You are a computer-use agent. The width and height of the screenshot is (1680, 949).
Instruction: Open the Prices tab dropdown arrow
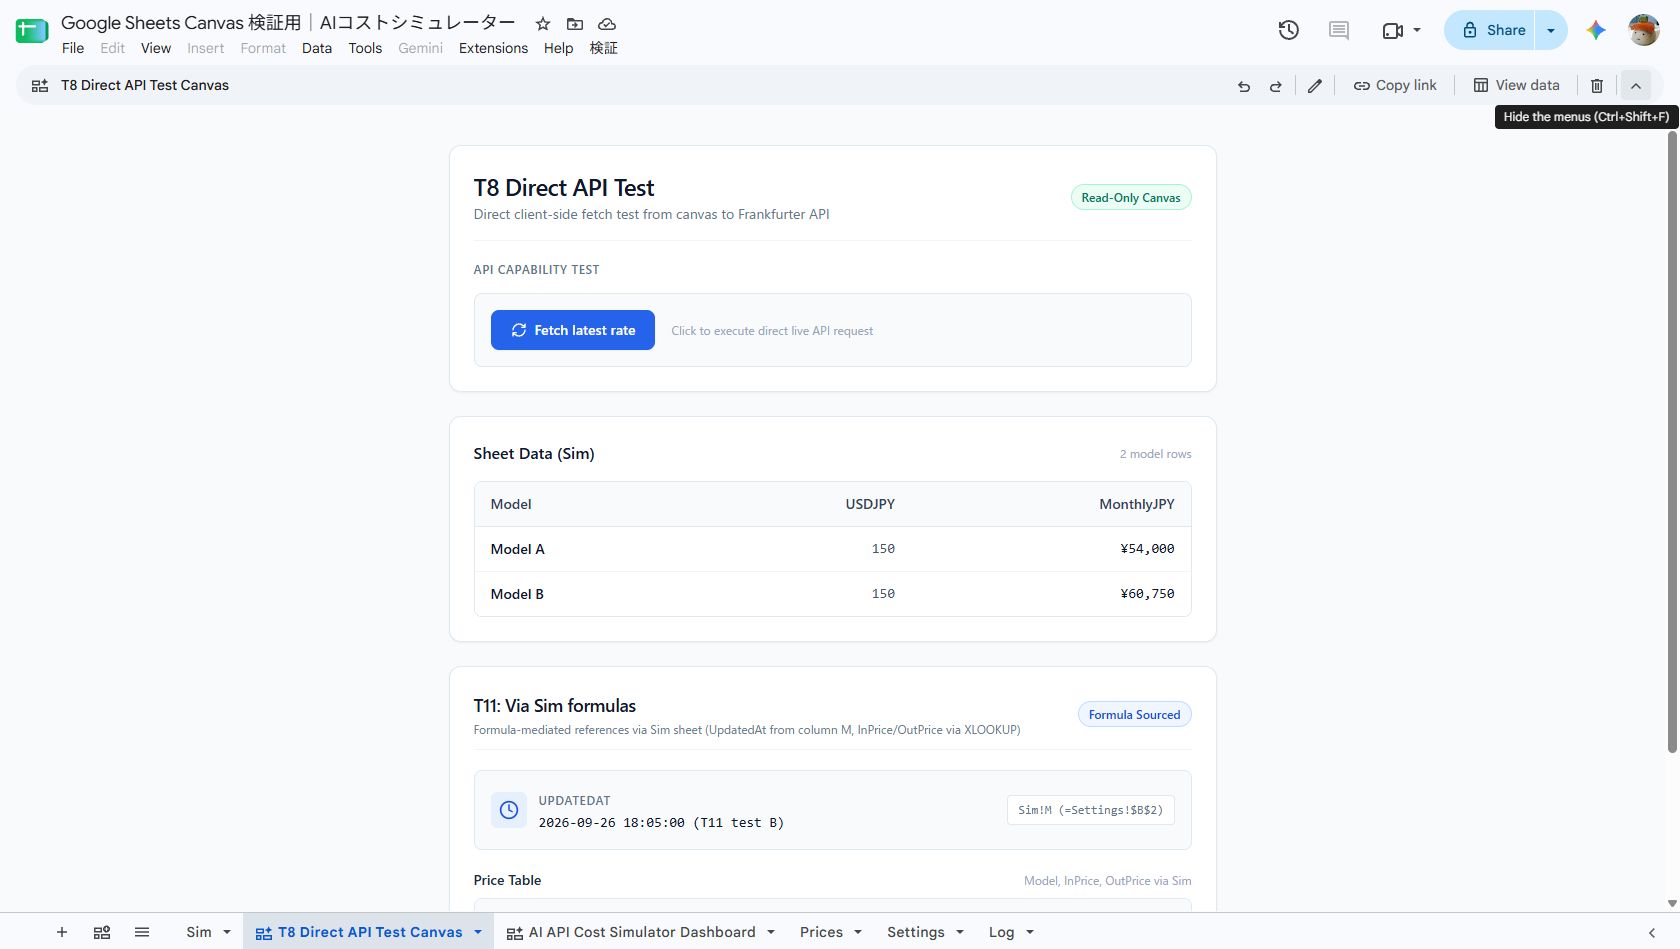[858, 932]
